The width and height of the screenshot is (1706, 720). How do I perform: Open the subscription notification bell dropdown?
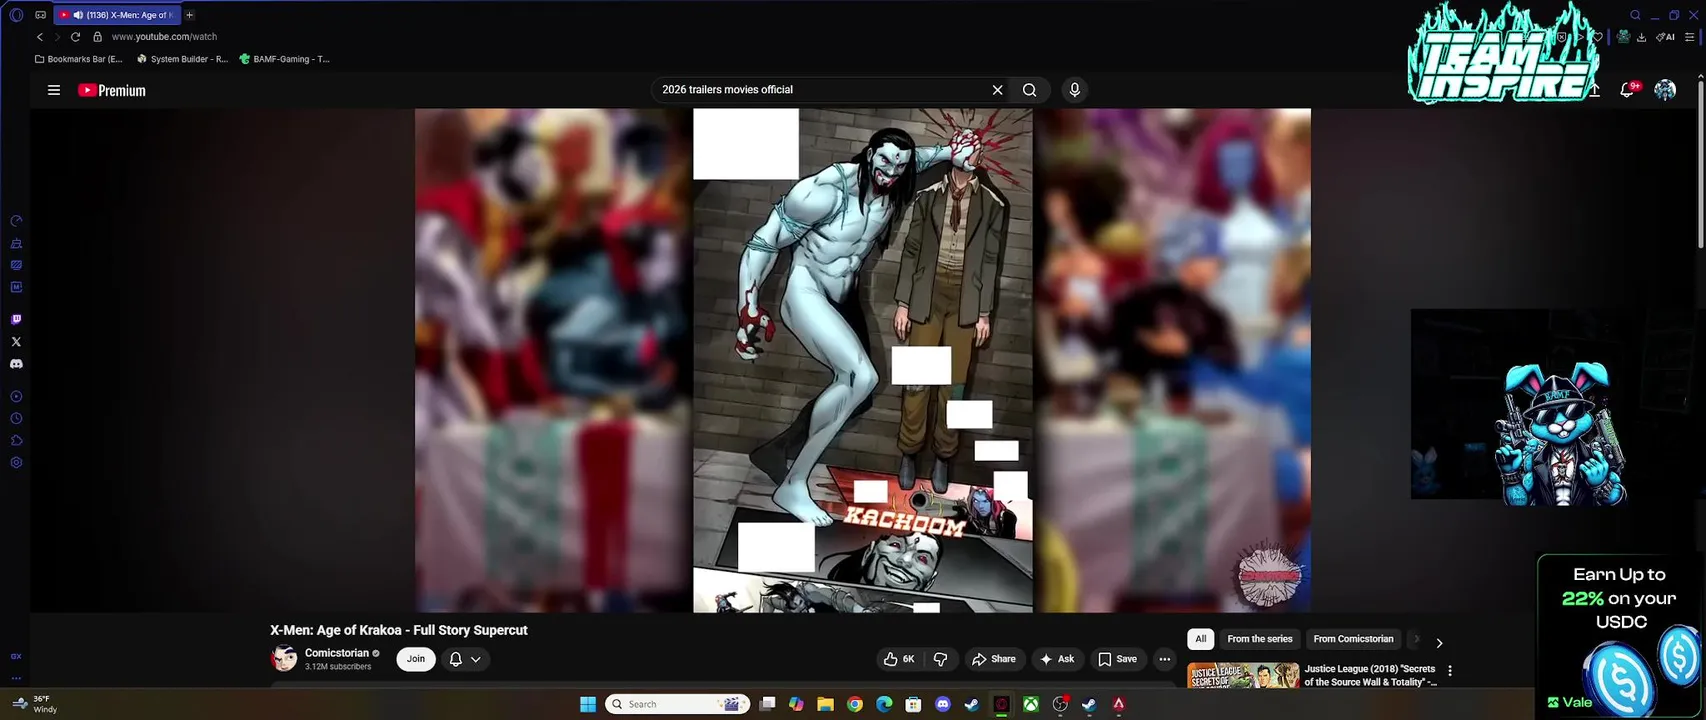[465, 659]
